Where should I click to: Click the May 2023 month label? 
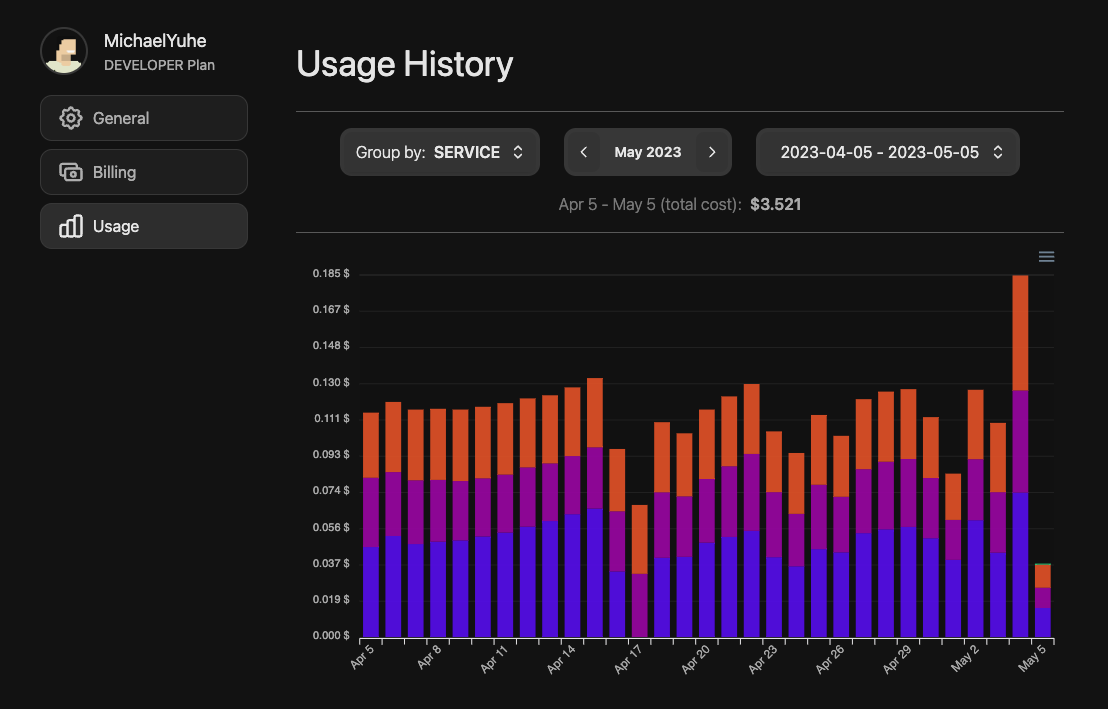648,152
